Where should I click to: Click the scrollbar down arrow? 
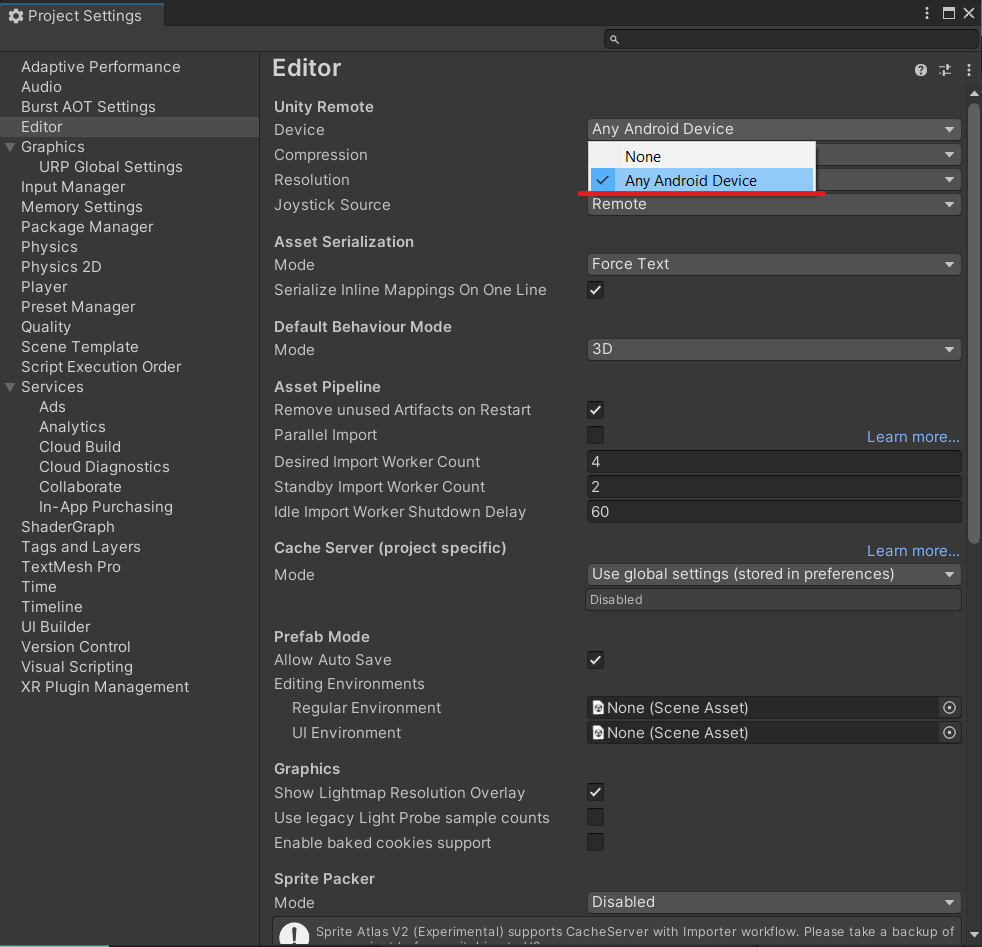tap(974, 933)
